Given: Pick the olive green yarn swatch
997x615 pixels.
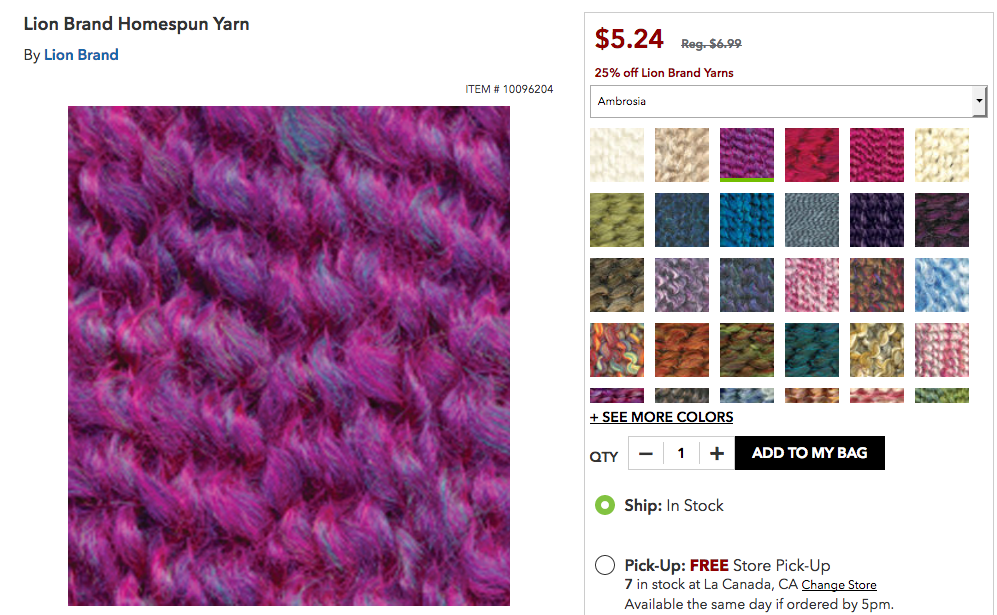Looking at the screenshot, I should 616,219.
